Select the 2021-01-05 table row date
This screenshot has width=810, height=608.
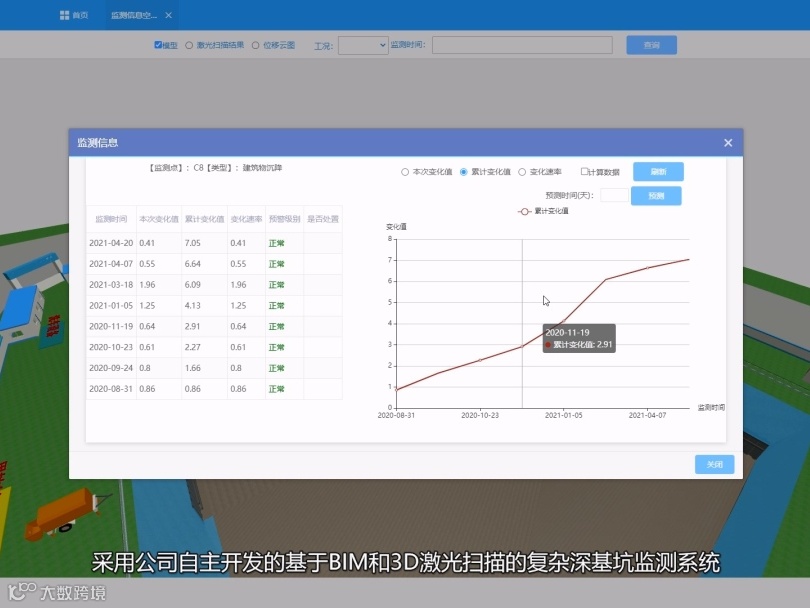111,305
